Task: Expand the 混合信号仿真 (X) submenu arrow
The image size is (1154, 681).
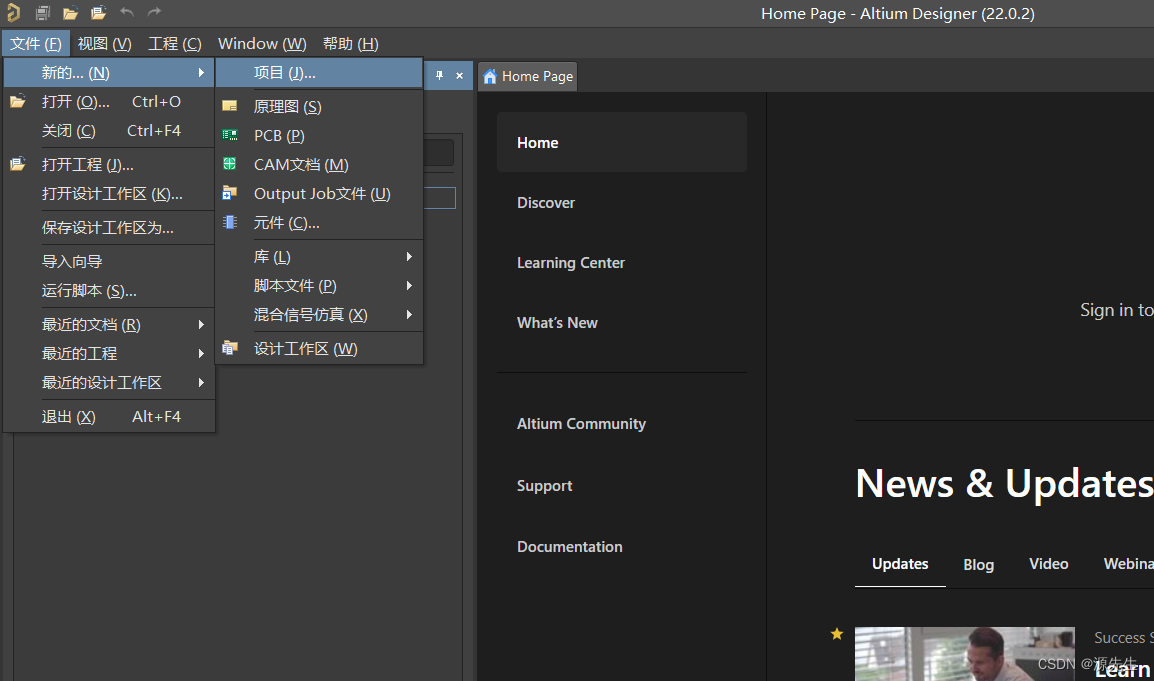Action: (409, 314)
